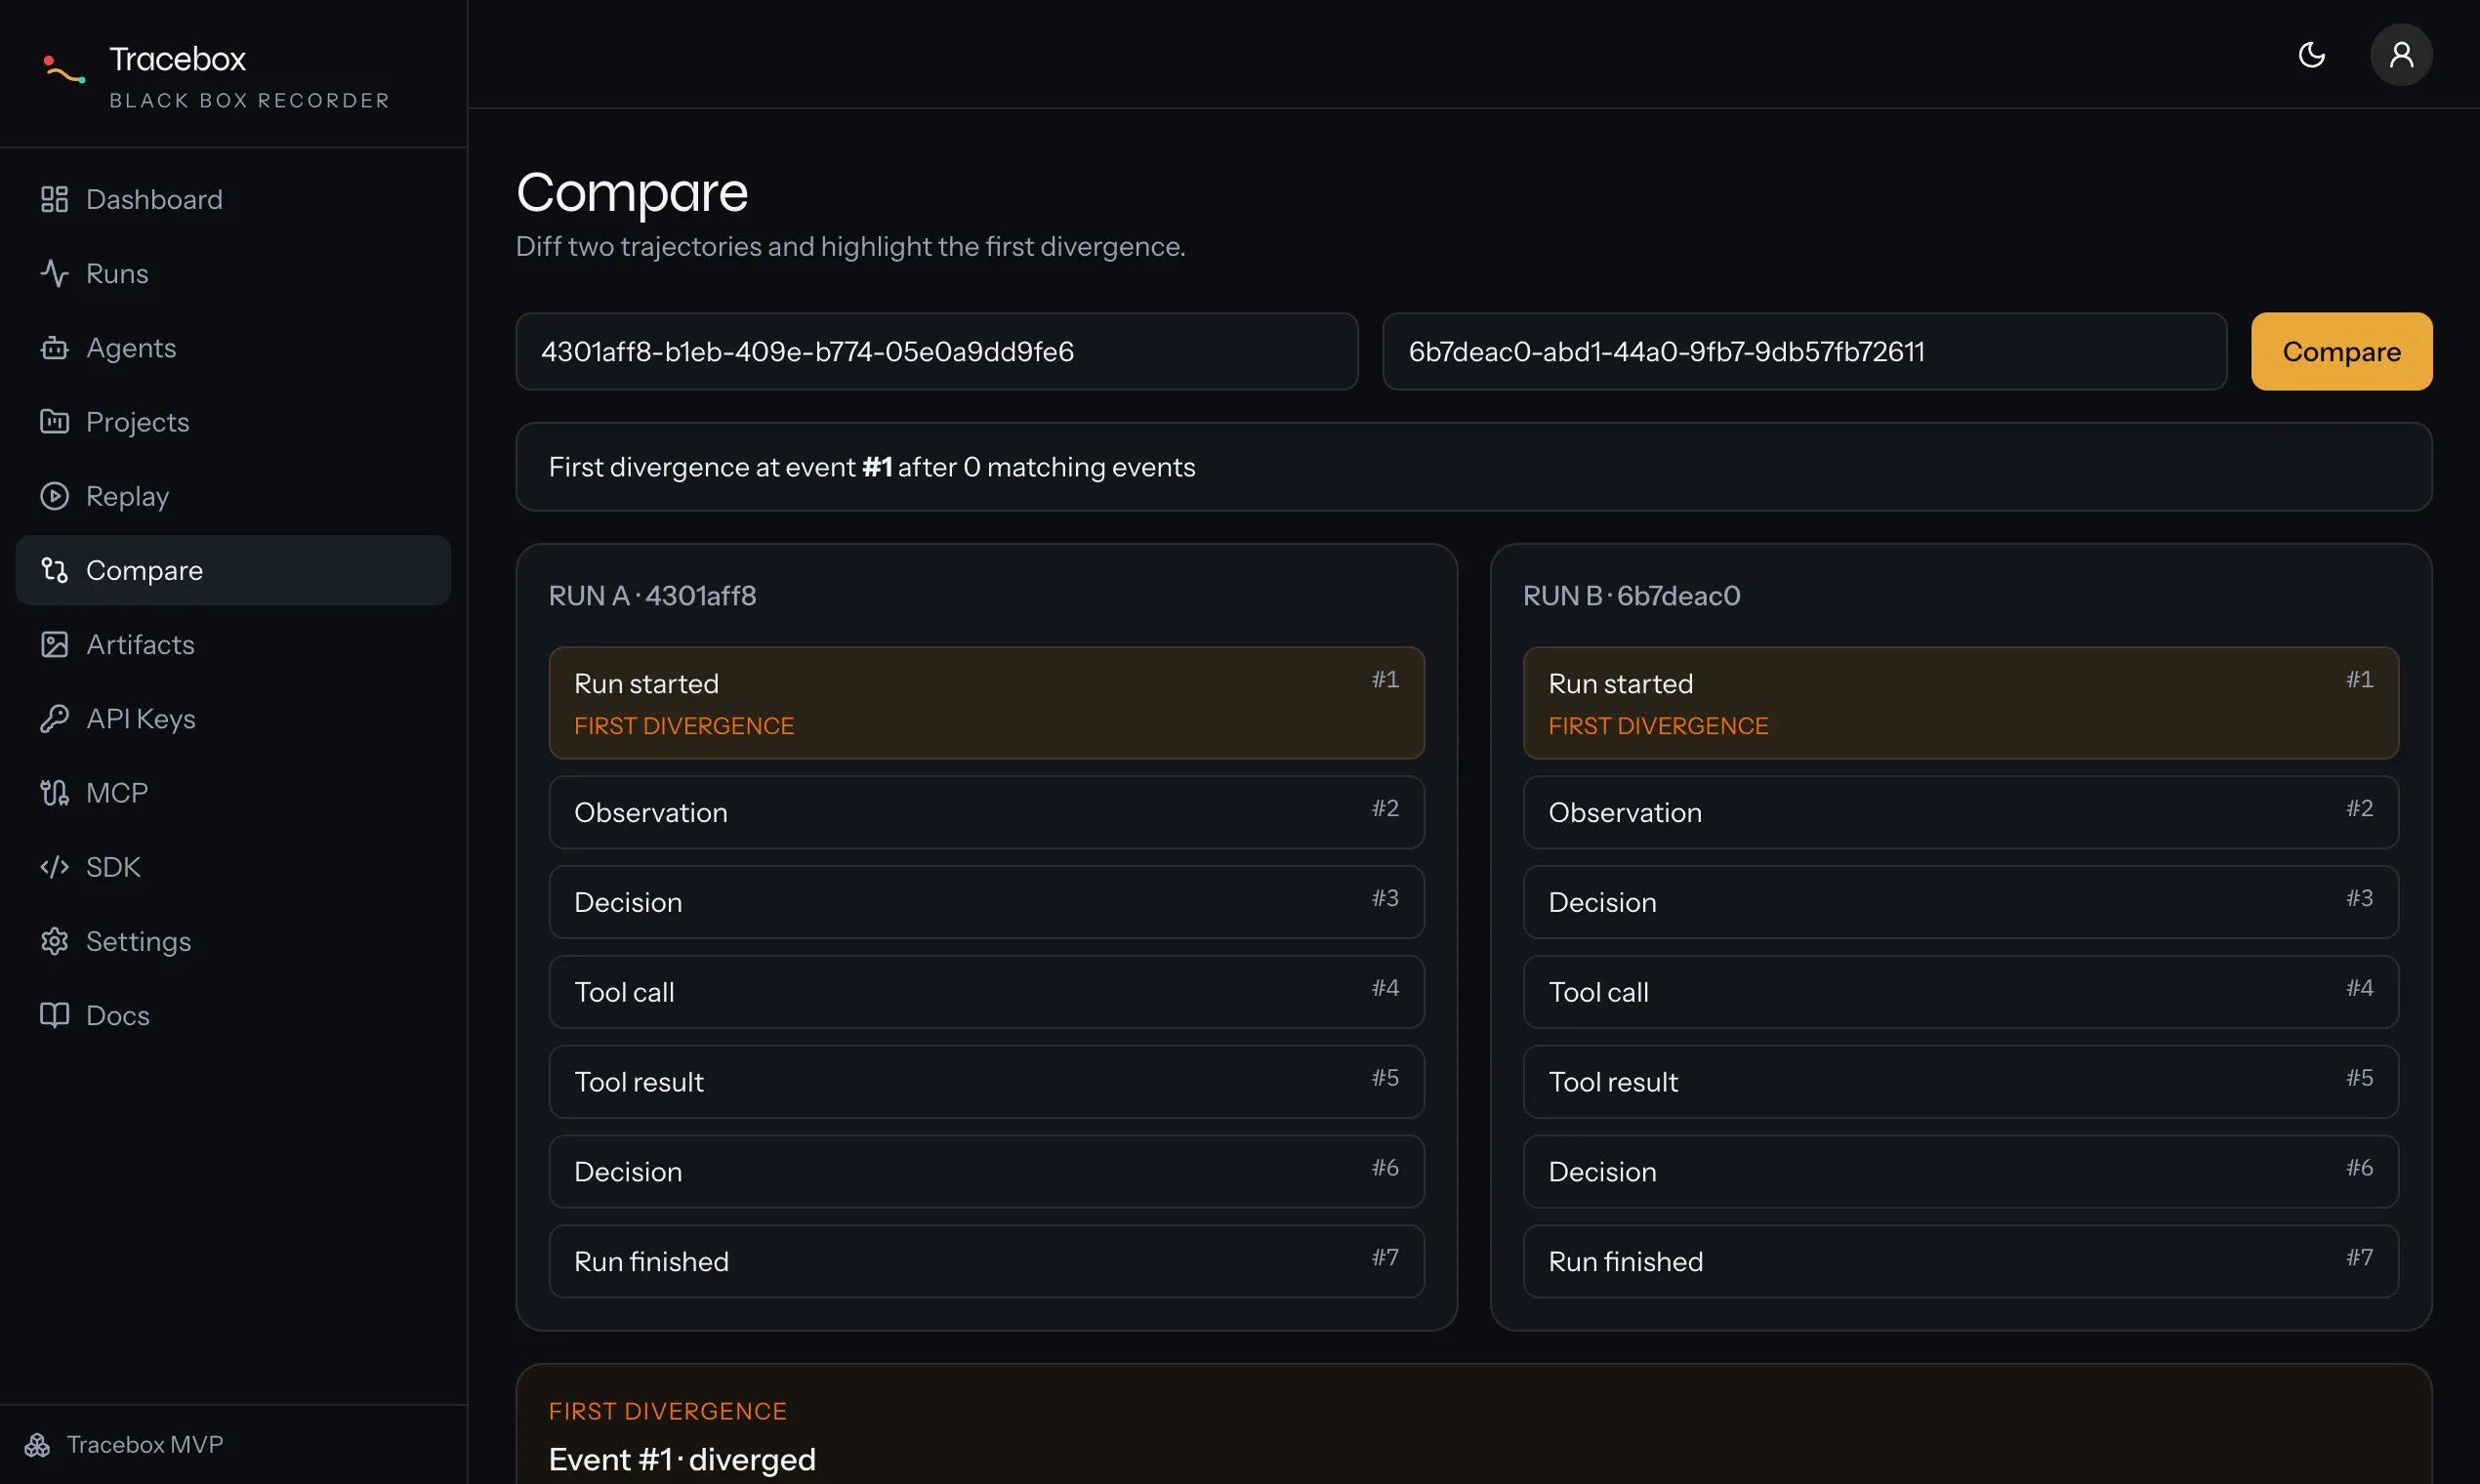
Task: Select Run A Observation event #2
Action: point(986,812)
